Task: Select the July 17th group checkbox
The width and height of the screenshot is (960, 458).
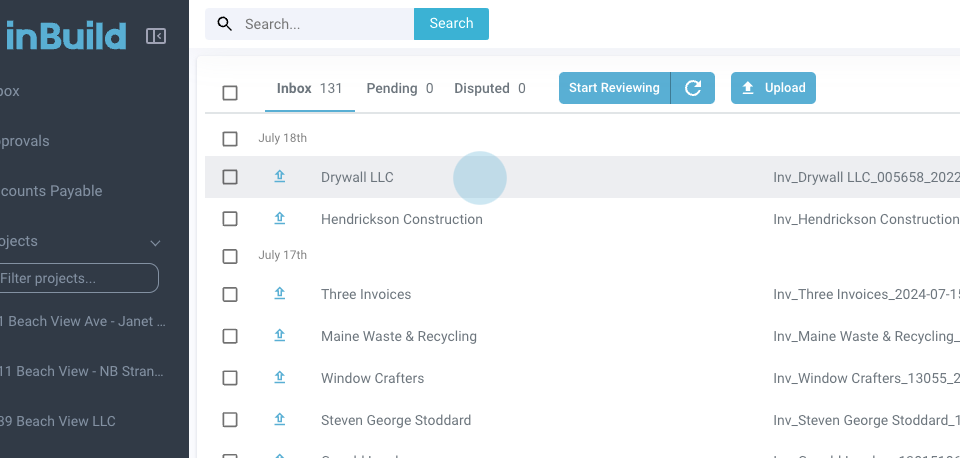Action: (230, 256)
